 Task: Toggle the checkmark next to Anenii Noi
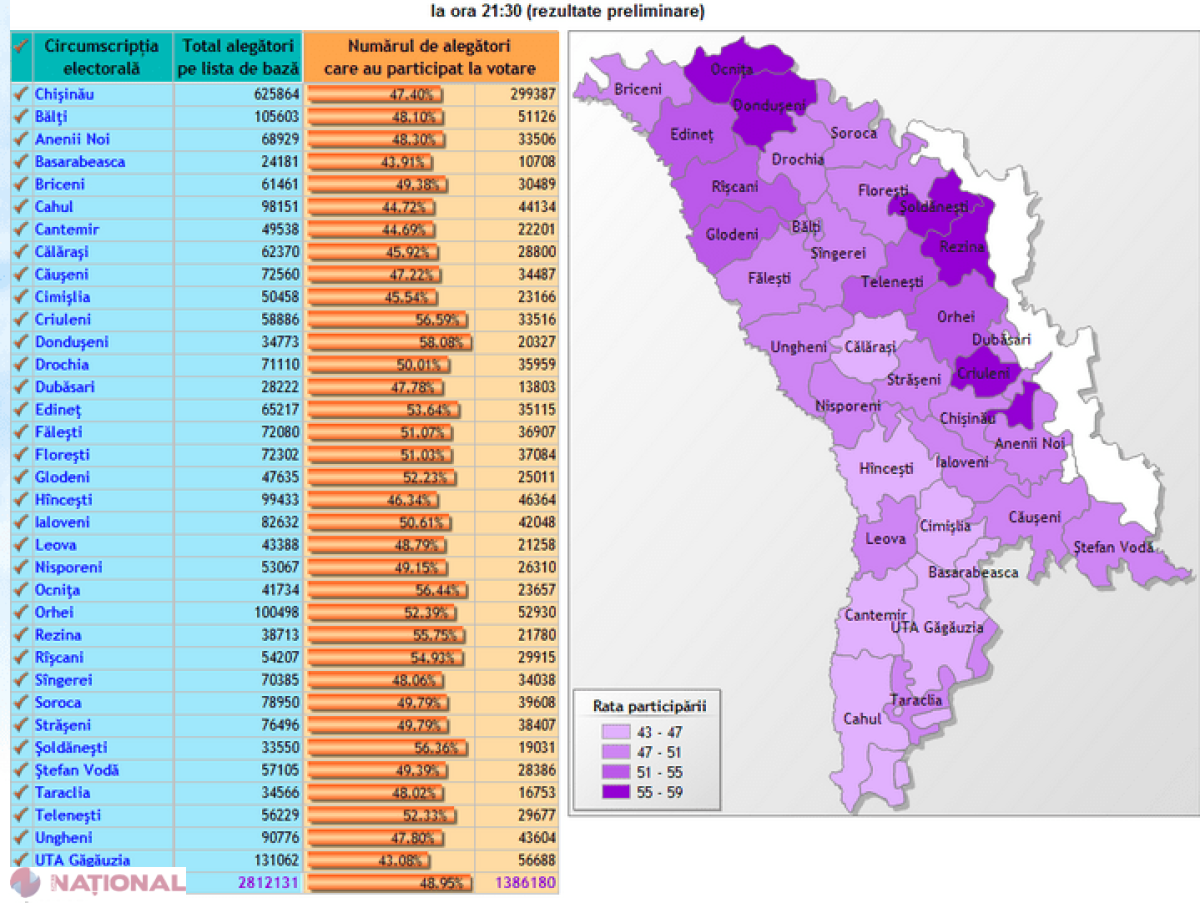click(21, 139)
